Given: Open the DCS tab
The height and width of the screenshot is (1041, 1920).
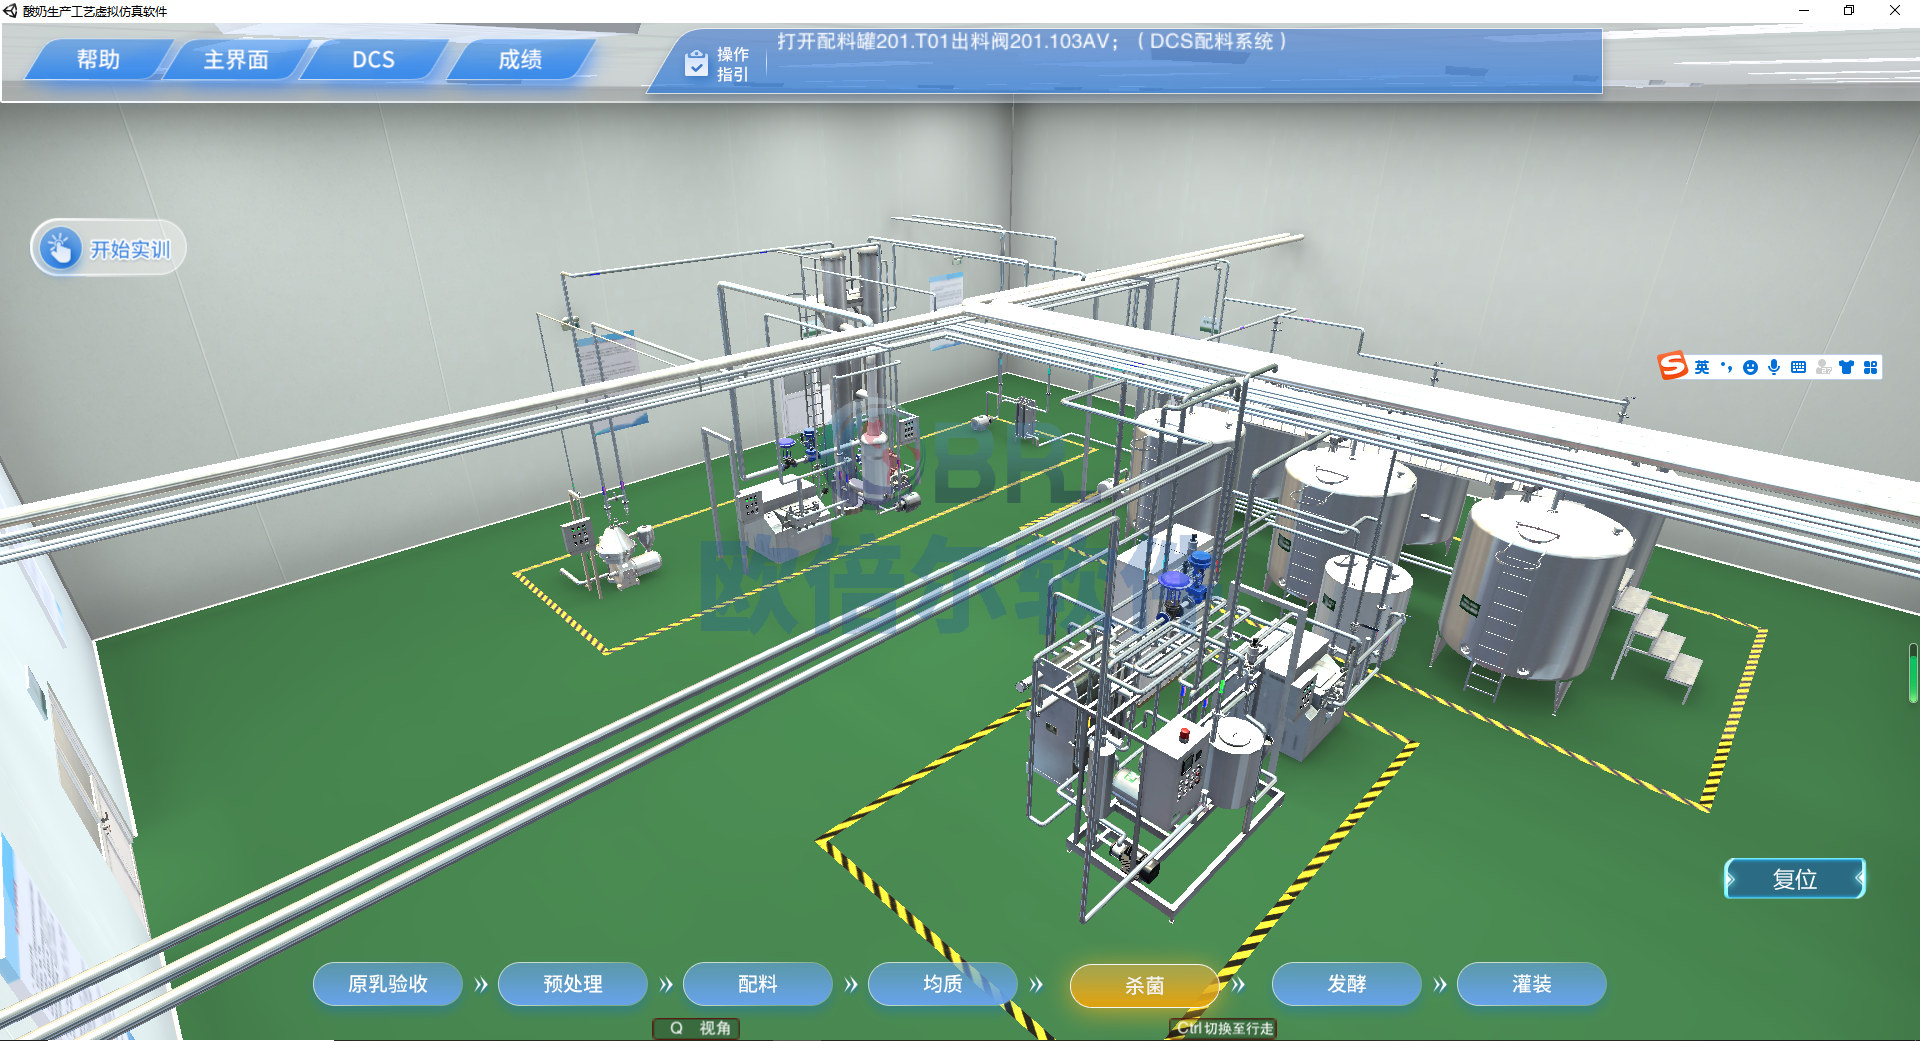Looking at the screenshot, I should coord(373,60).
